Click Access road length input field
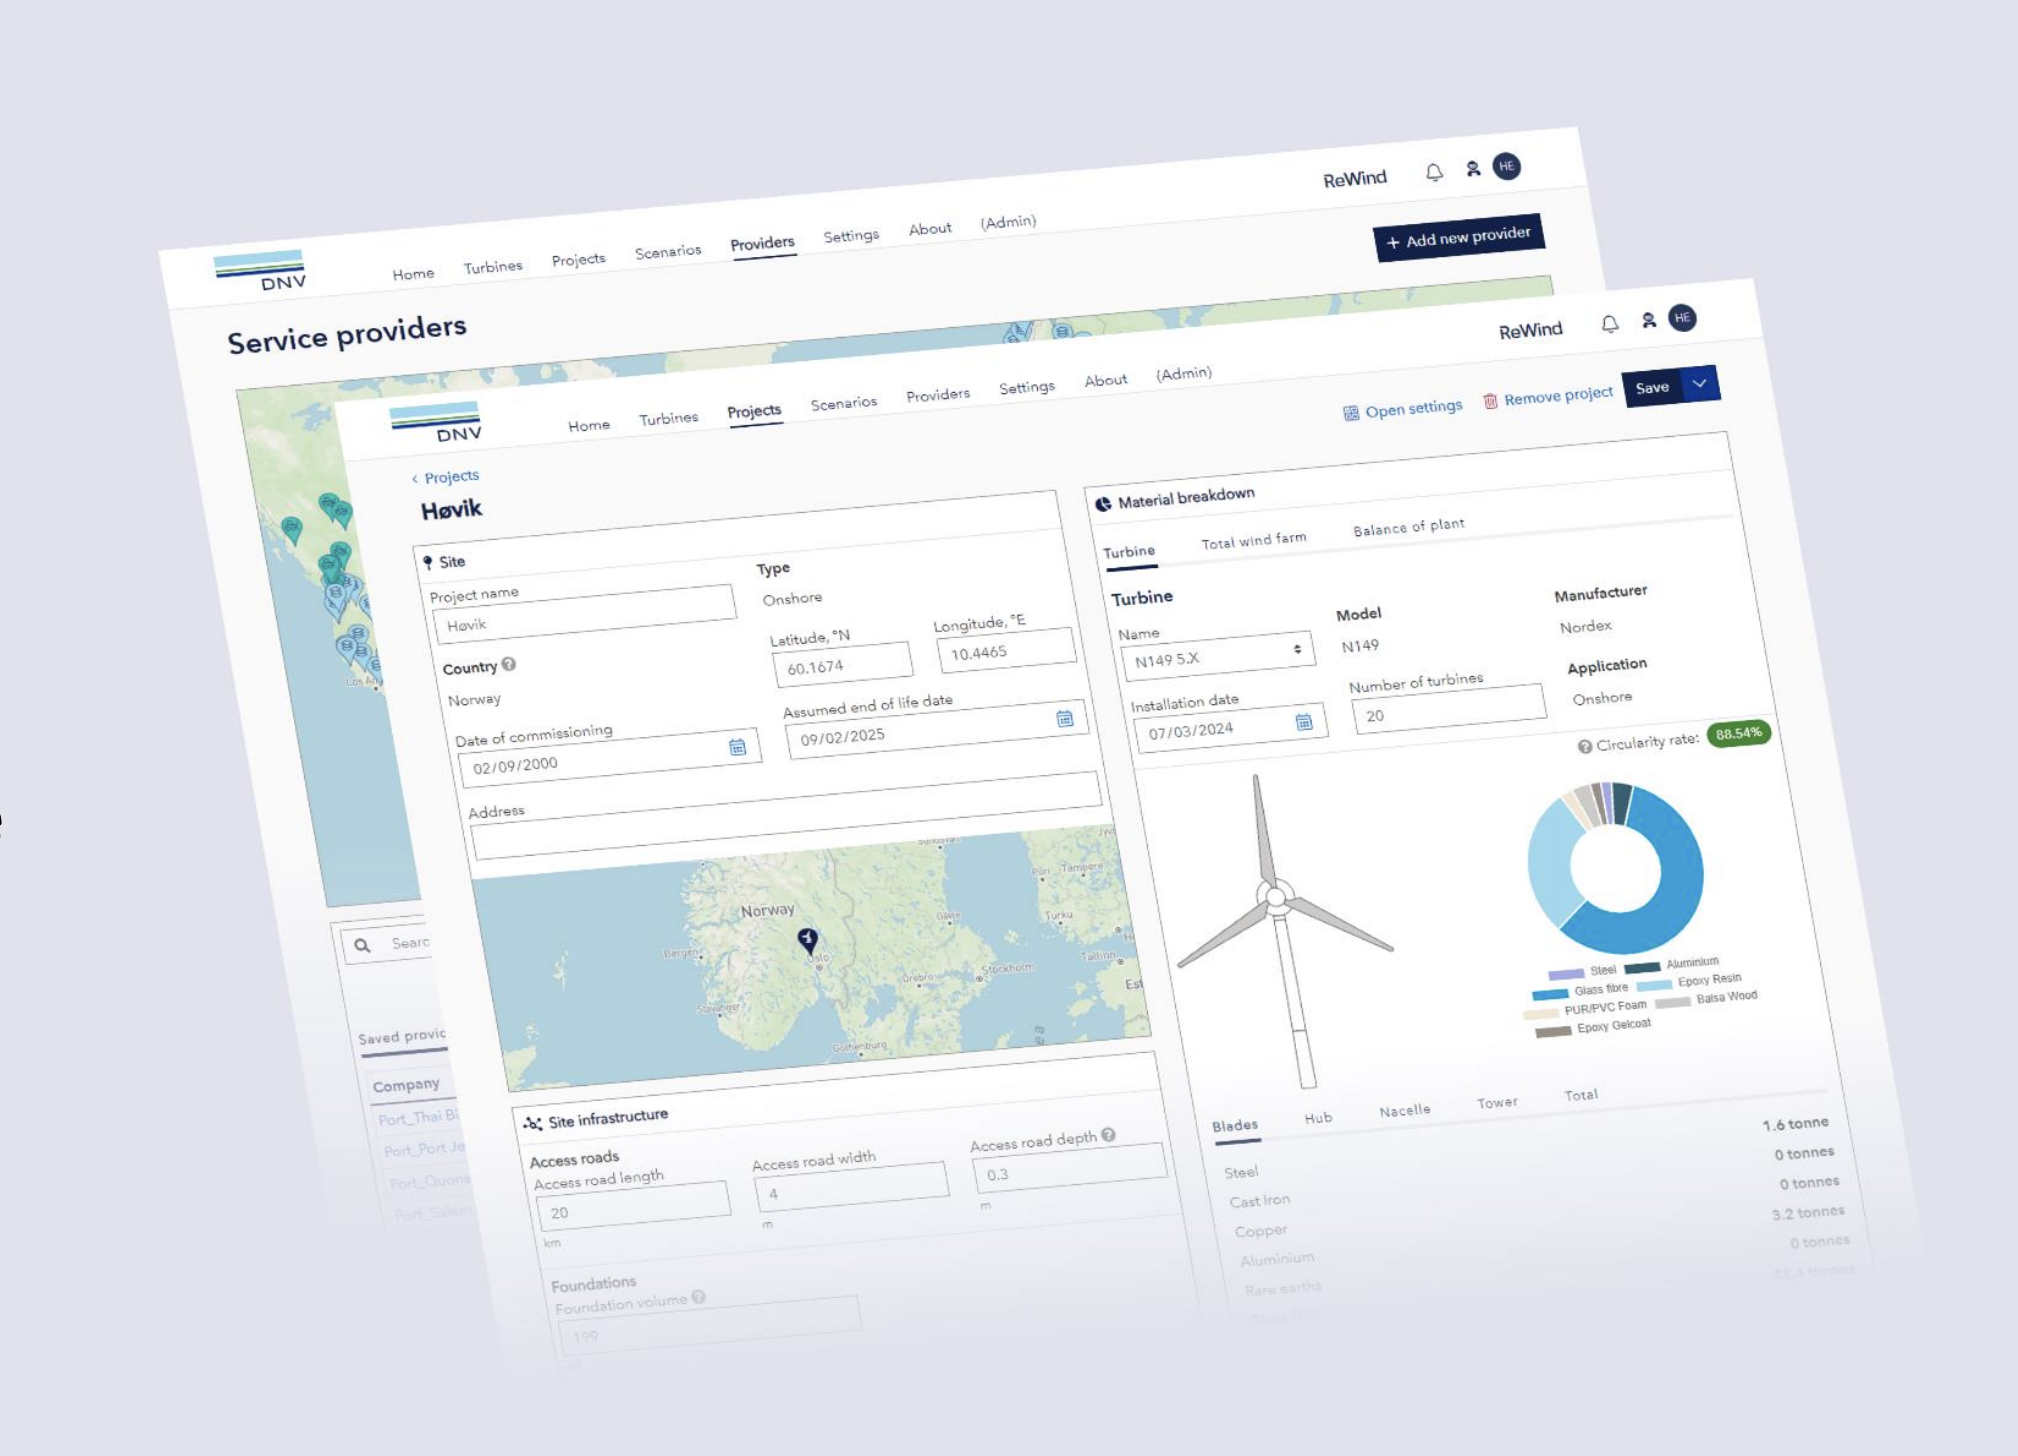 click(x=633, y=1205)
